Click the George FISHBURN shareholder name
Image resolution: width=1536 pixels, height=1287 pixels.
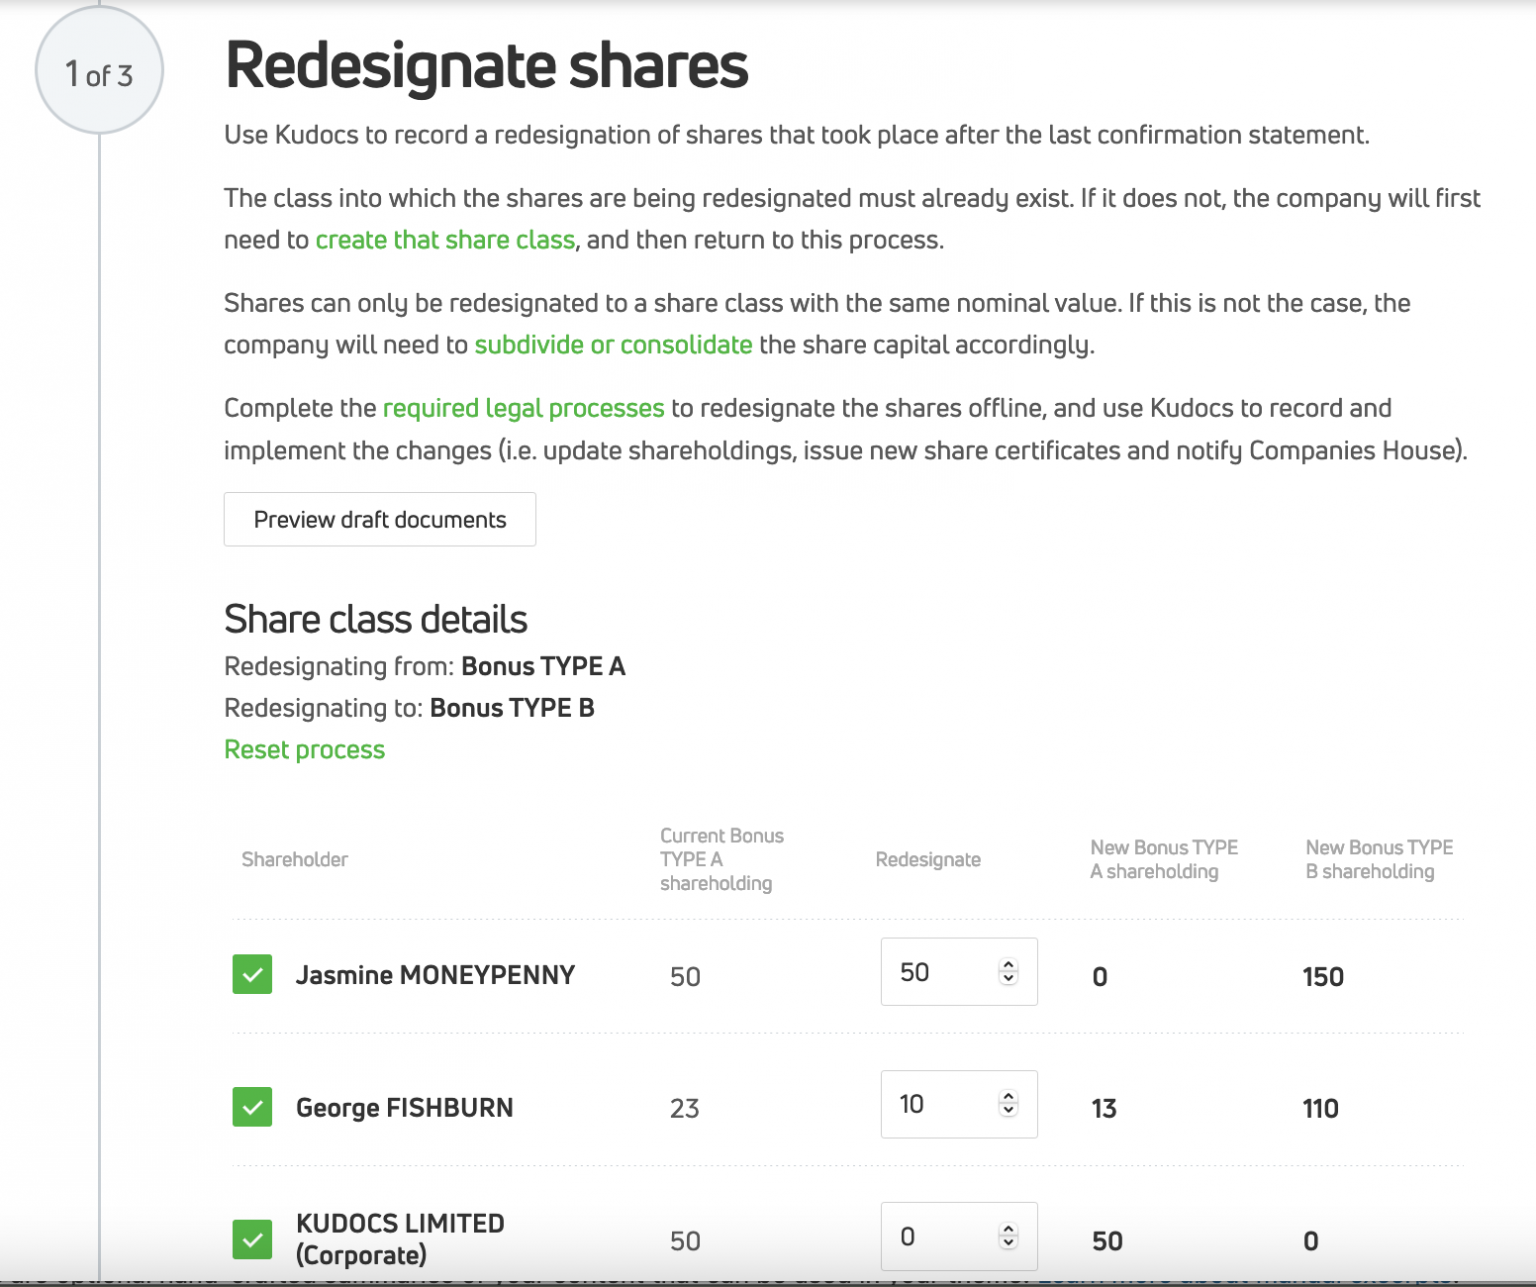tap(404, 1108)
